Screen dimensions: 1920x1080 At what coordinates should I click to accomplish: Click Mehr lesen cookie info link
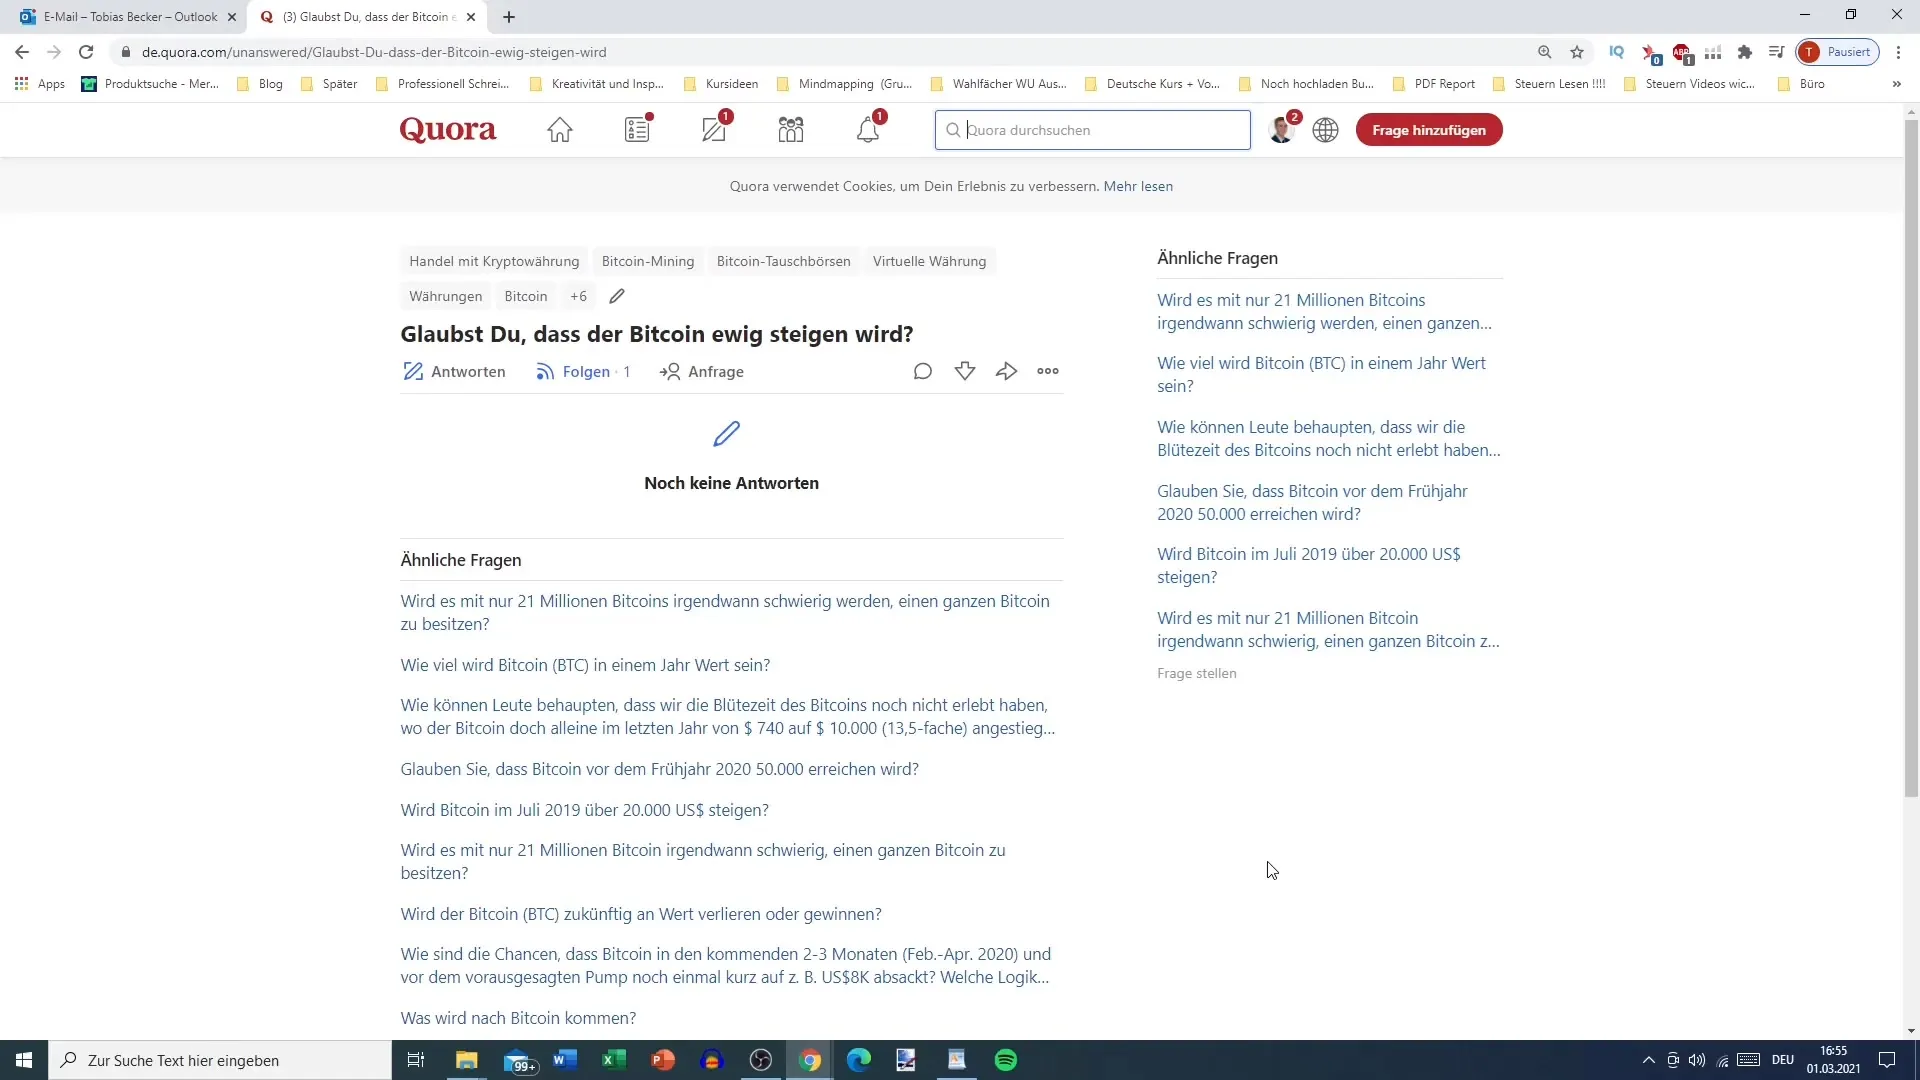coord(1138,186)
